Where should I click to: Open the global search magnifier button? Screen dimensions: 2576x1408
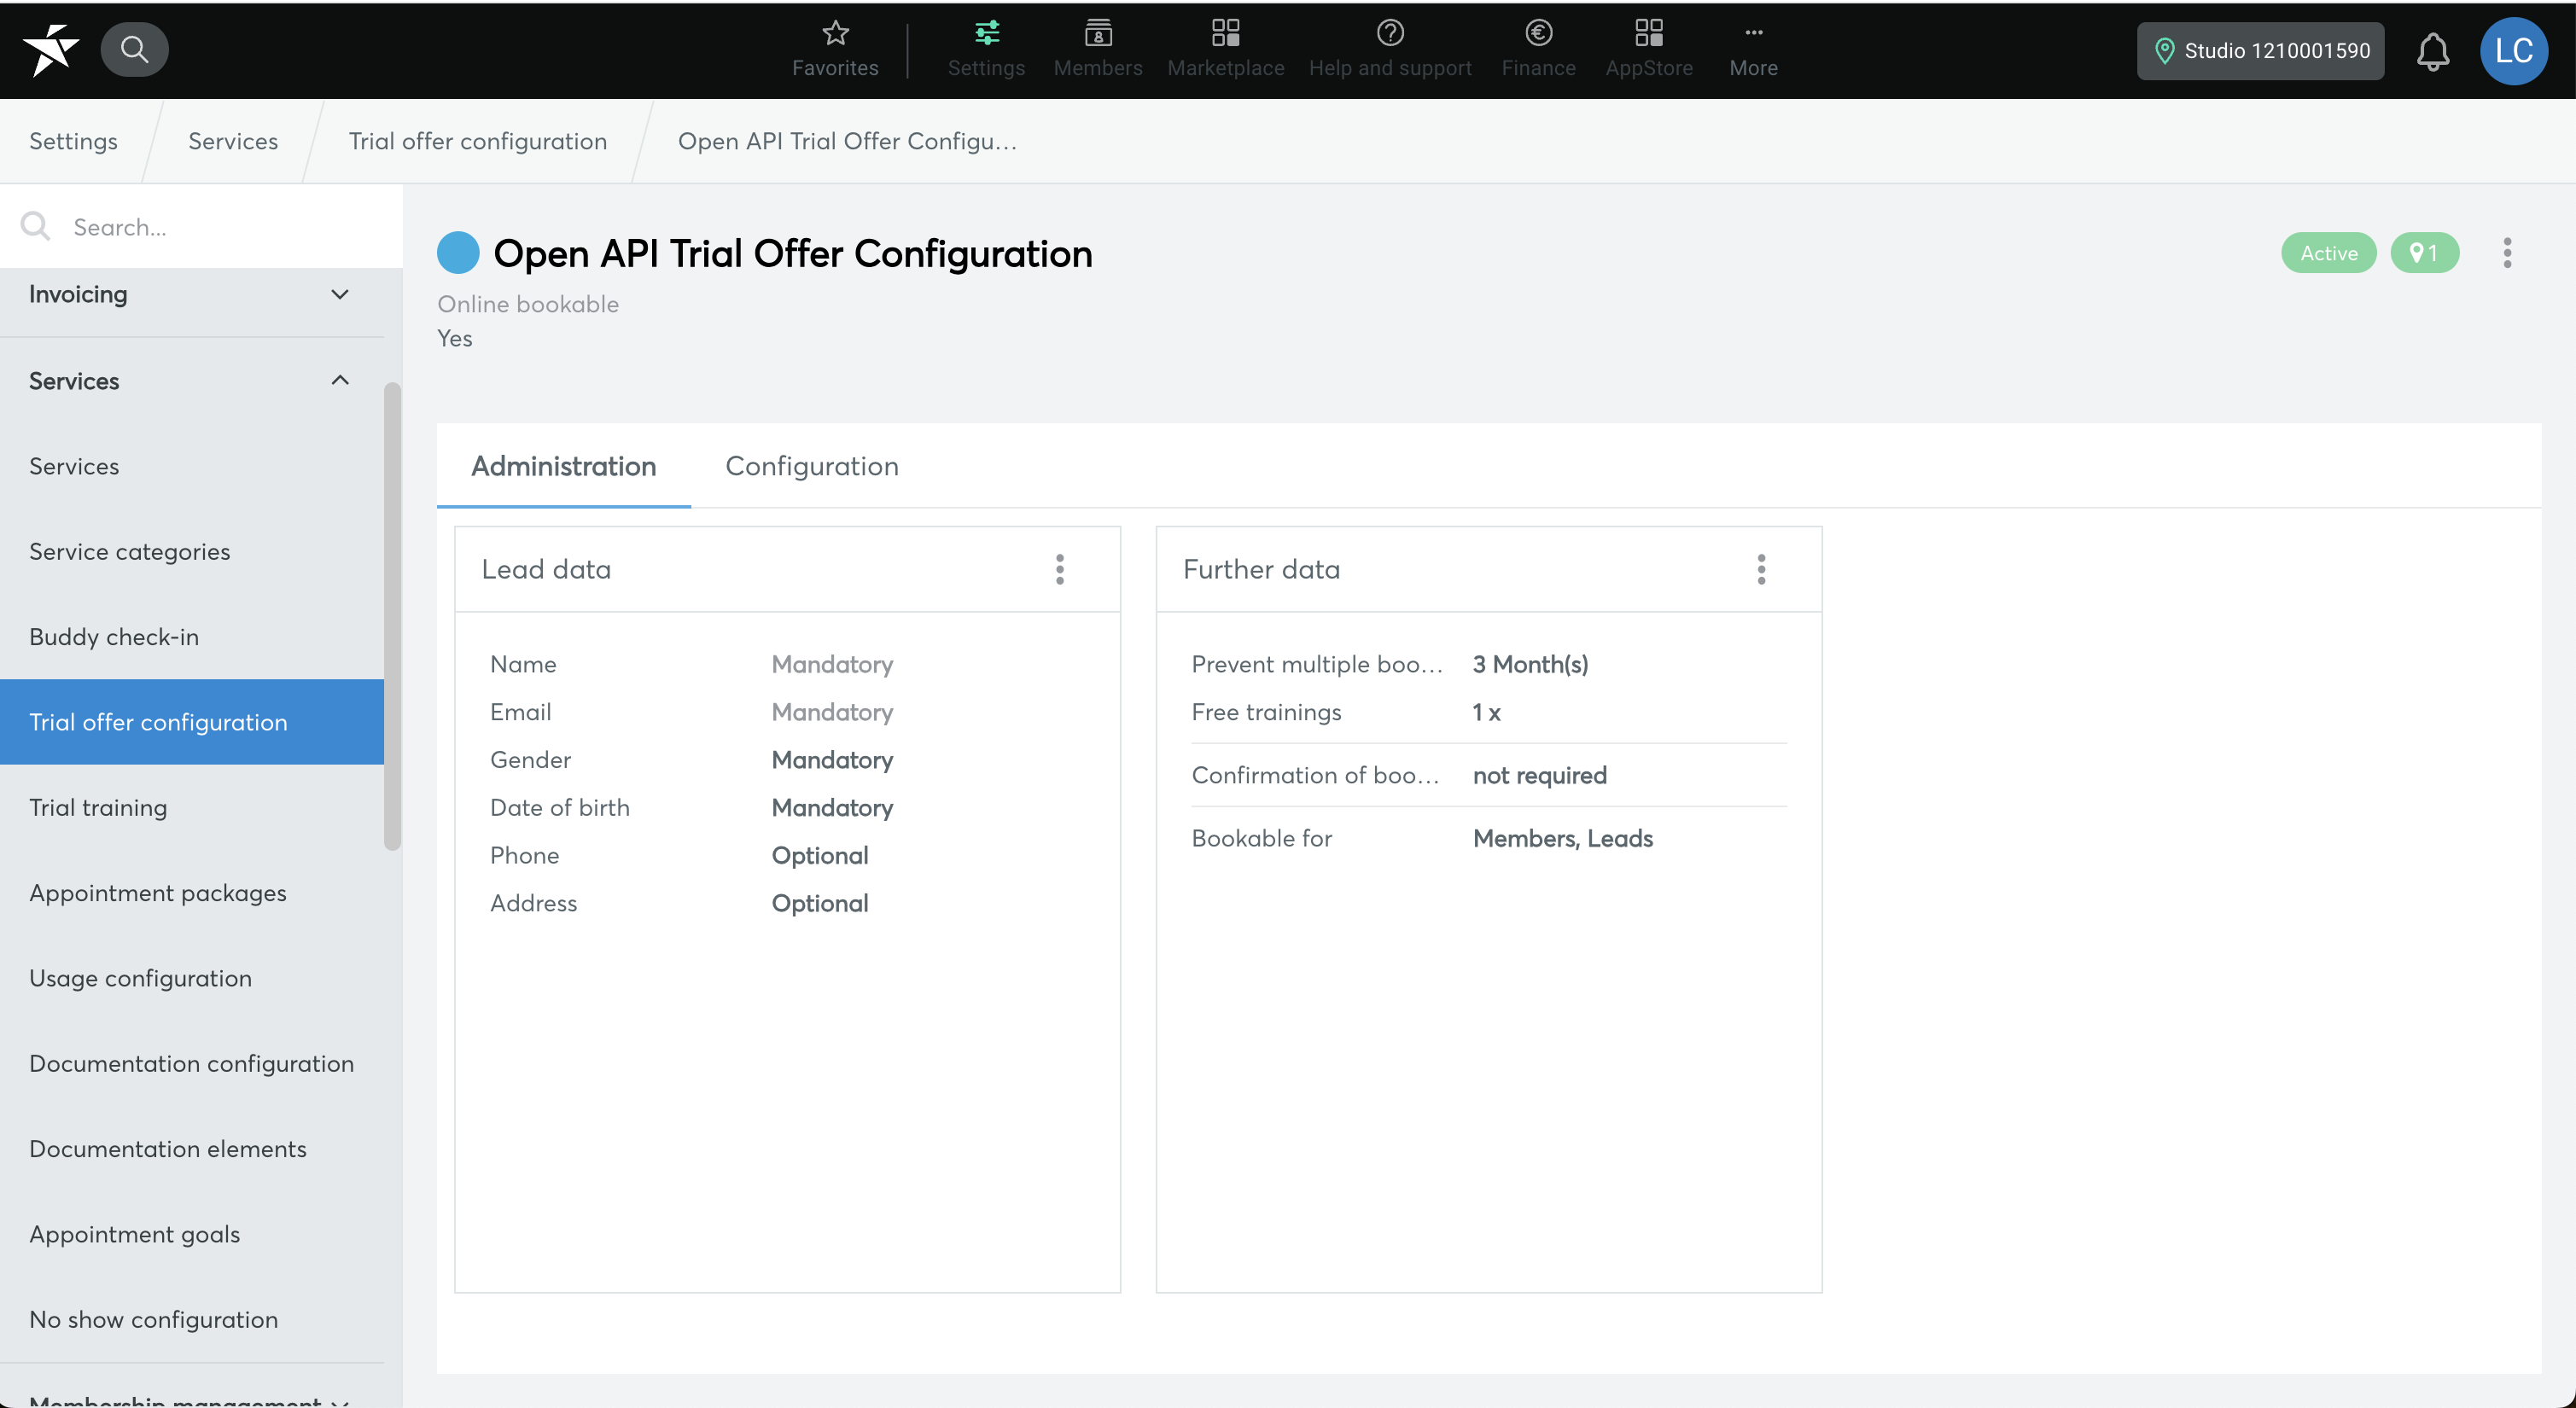[x=134, y=50]
